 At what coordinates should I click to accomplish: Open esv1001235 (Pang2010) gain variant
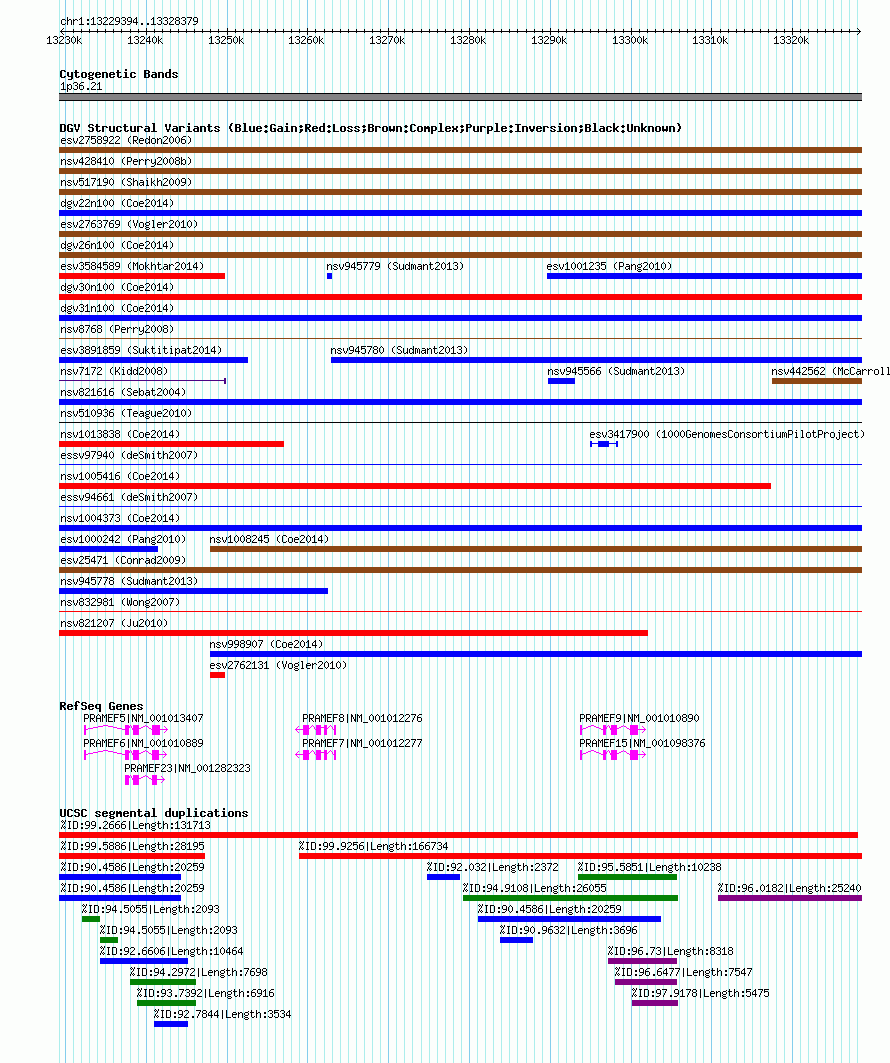704,276
